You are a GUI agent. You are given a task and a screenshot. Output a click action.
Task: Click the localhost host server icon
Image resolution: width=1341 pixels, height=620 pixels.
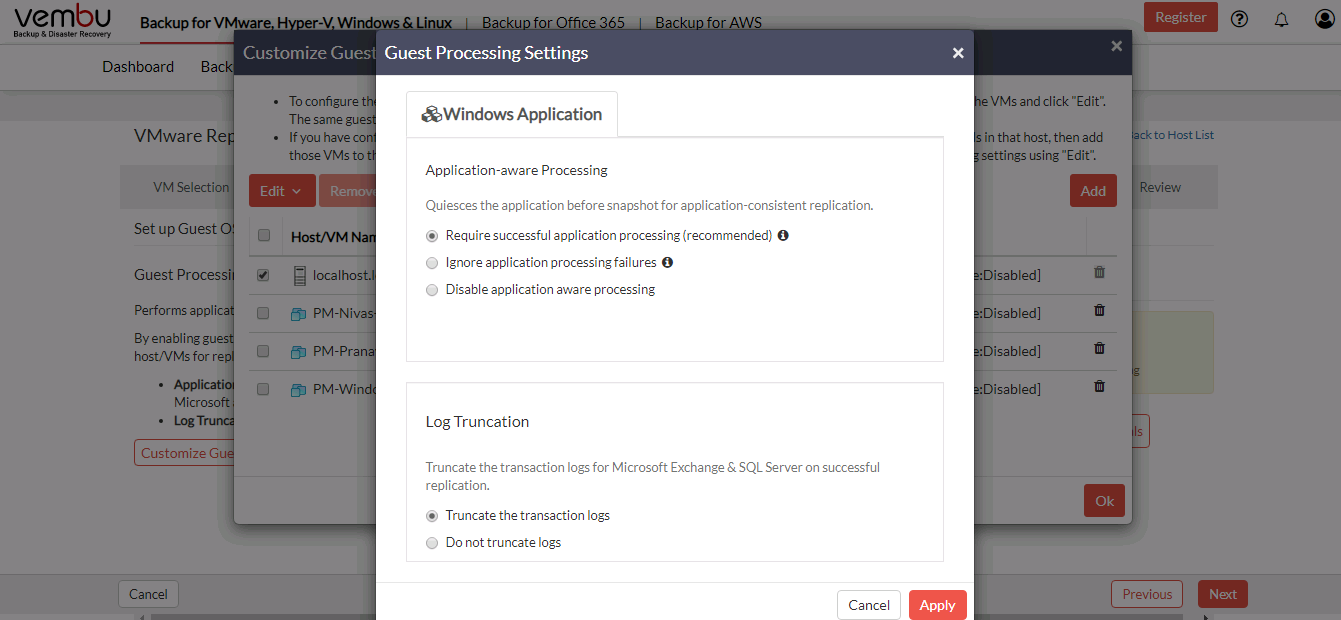[298, 275]
